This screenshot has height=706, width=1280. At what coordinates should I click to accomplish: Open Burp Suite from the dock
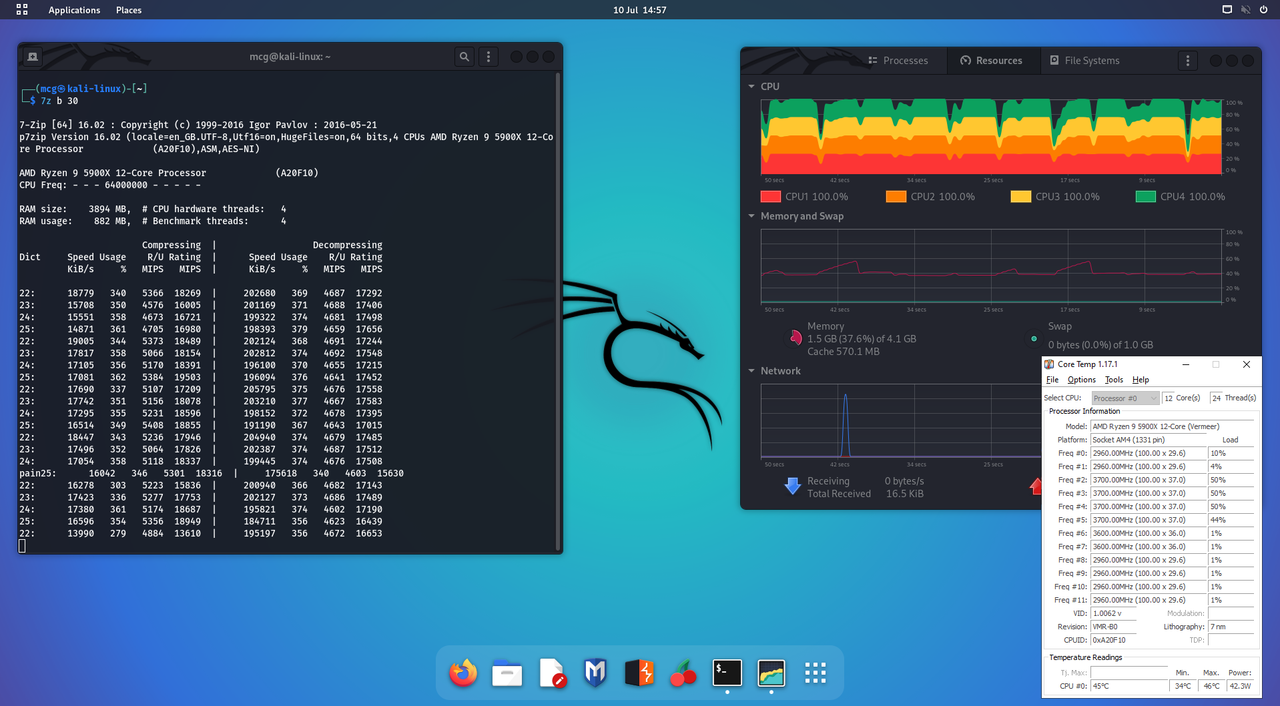coord(640,673)
